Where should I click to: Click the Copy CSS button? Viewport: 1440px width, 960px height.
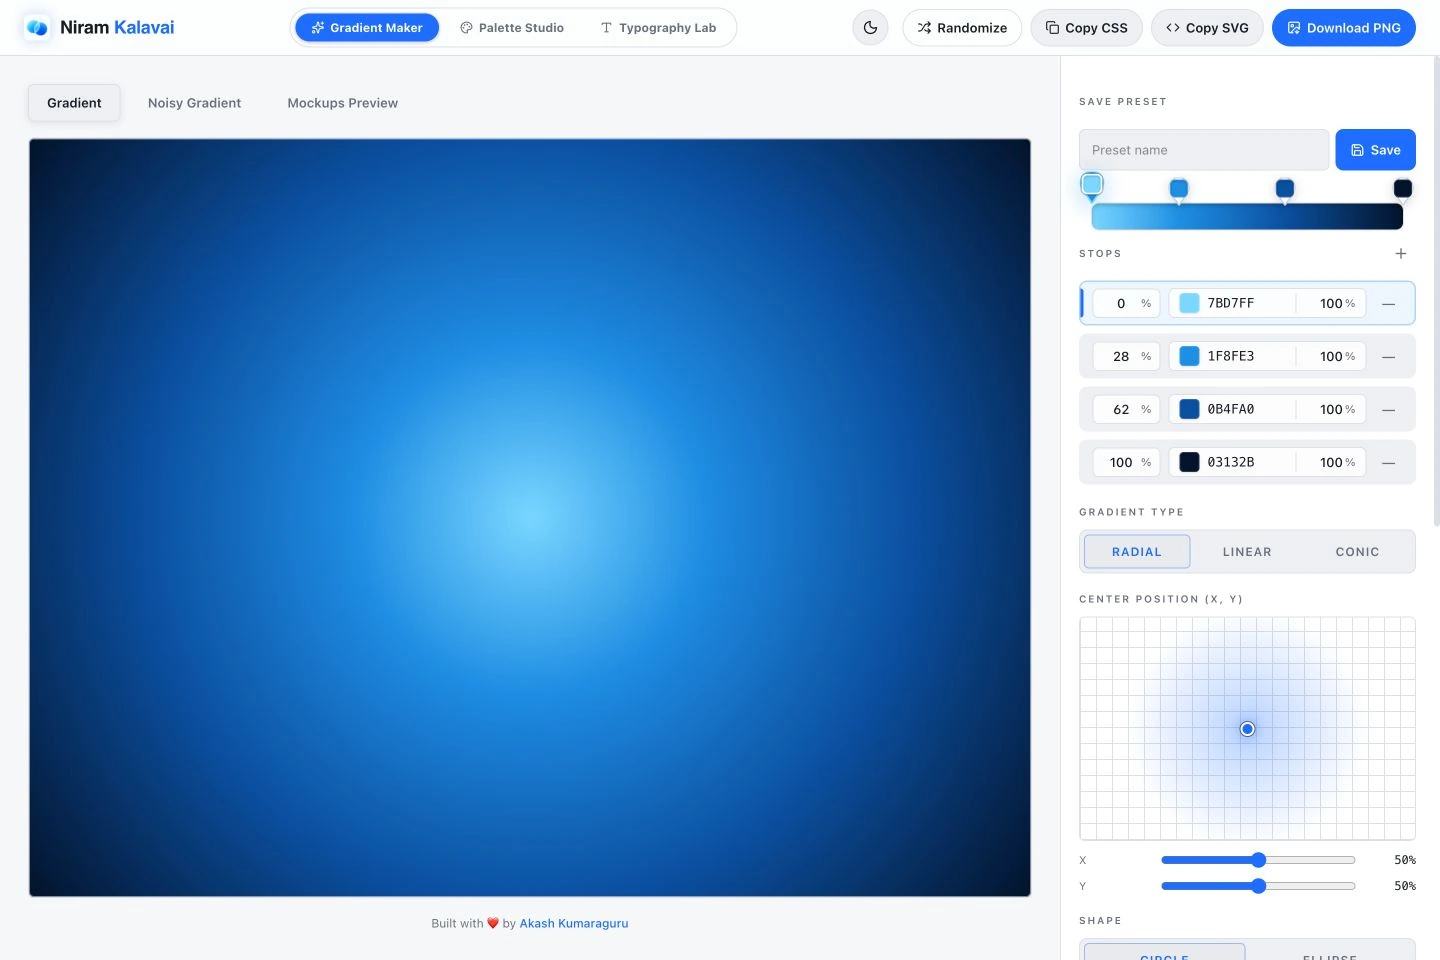[x=1086, y=28]
